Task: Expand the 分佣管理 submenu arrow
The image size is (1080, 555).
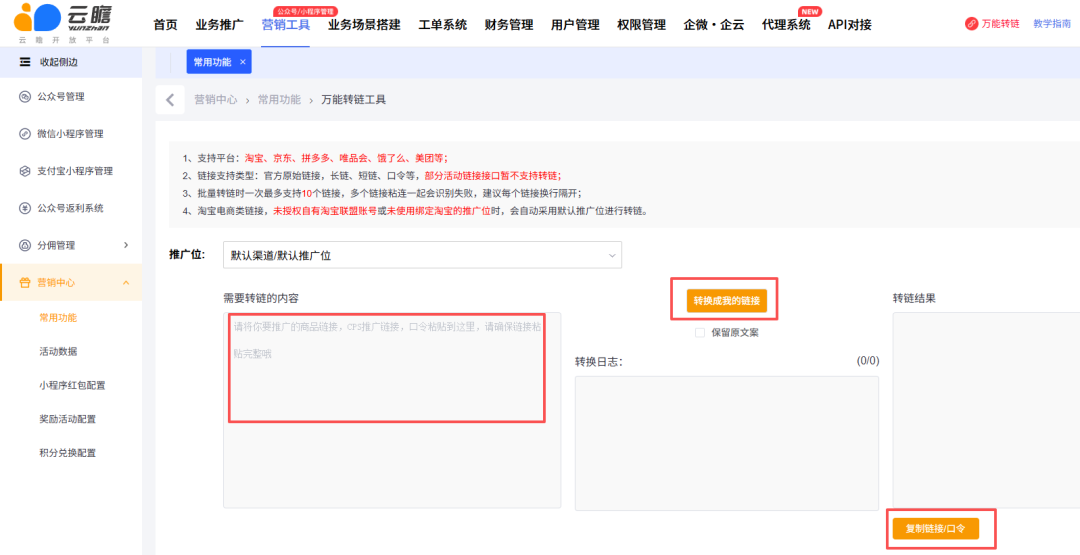Action: 126,245
